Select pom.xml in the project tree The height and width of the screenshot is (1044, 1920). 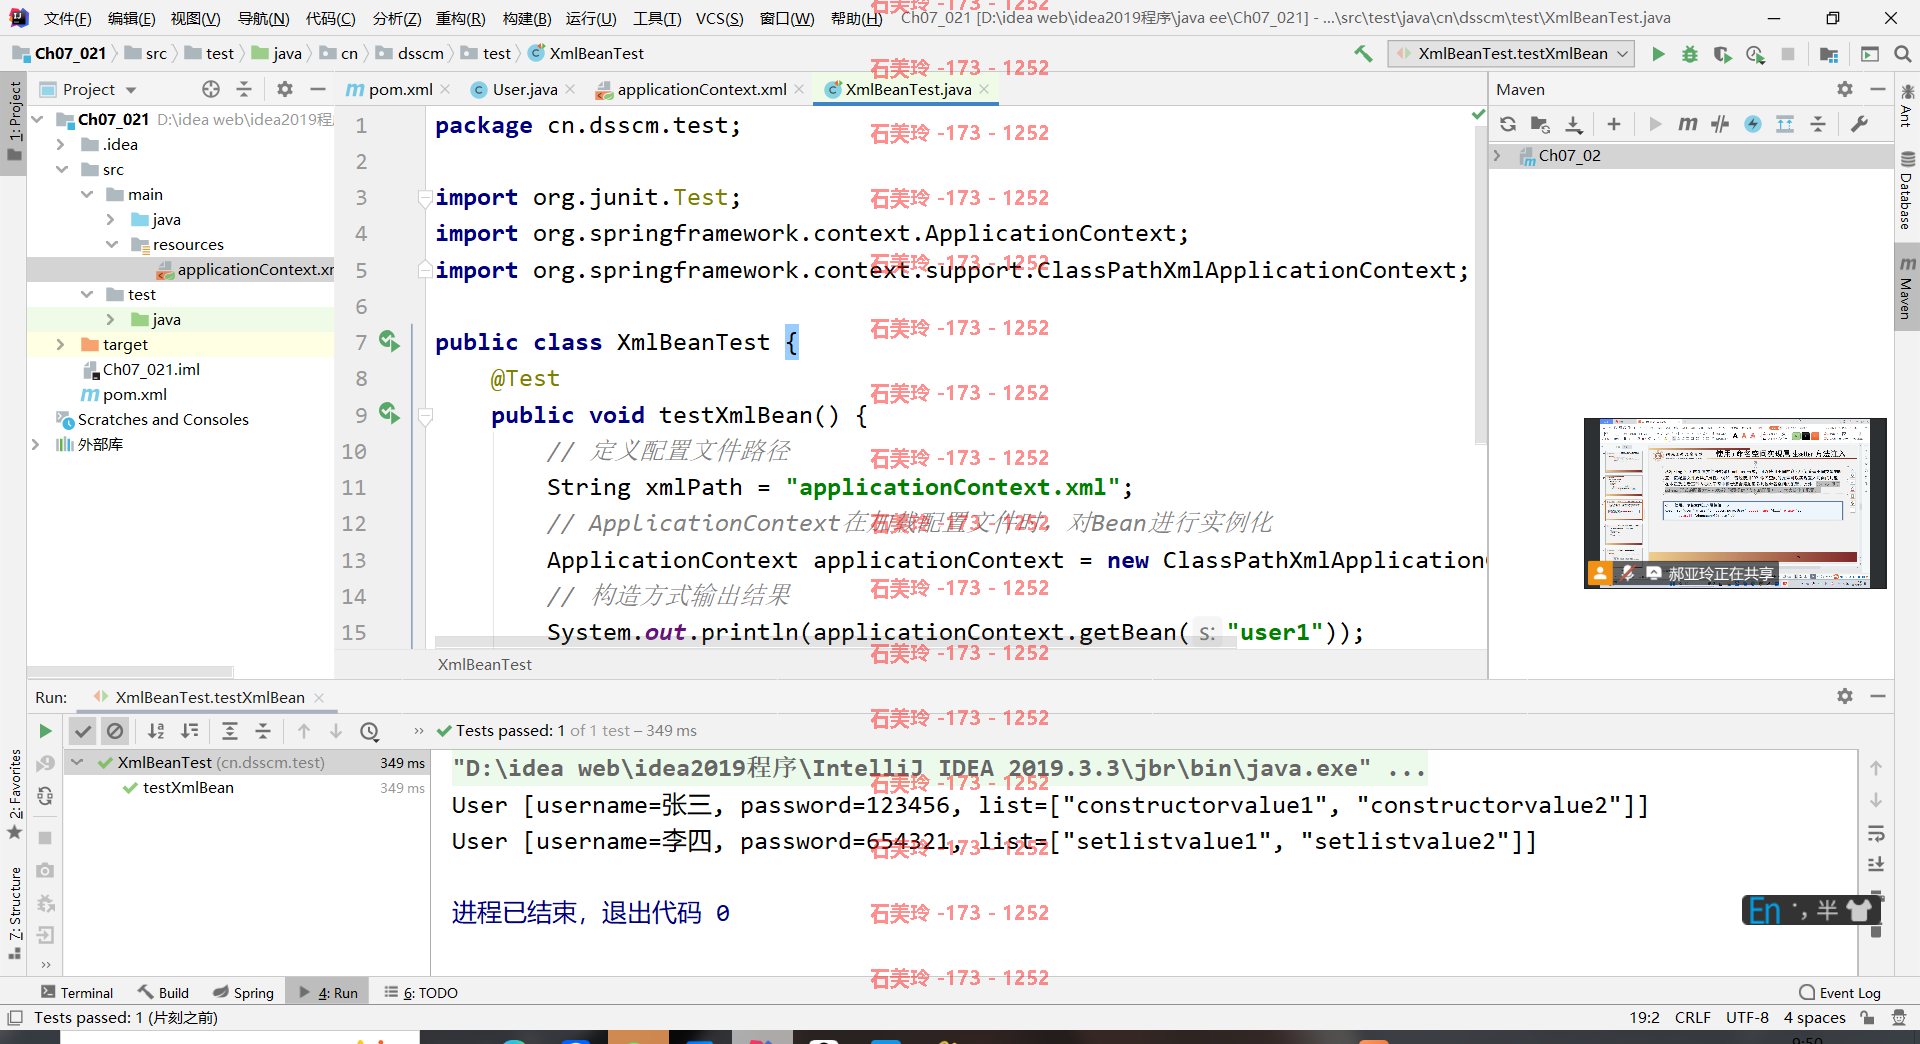(x=135, y=394)
